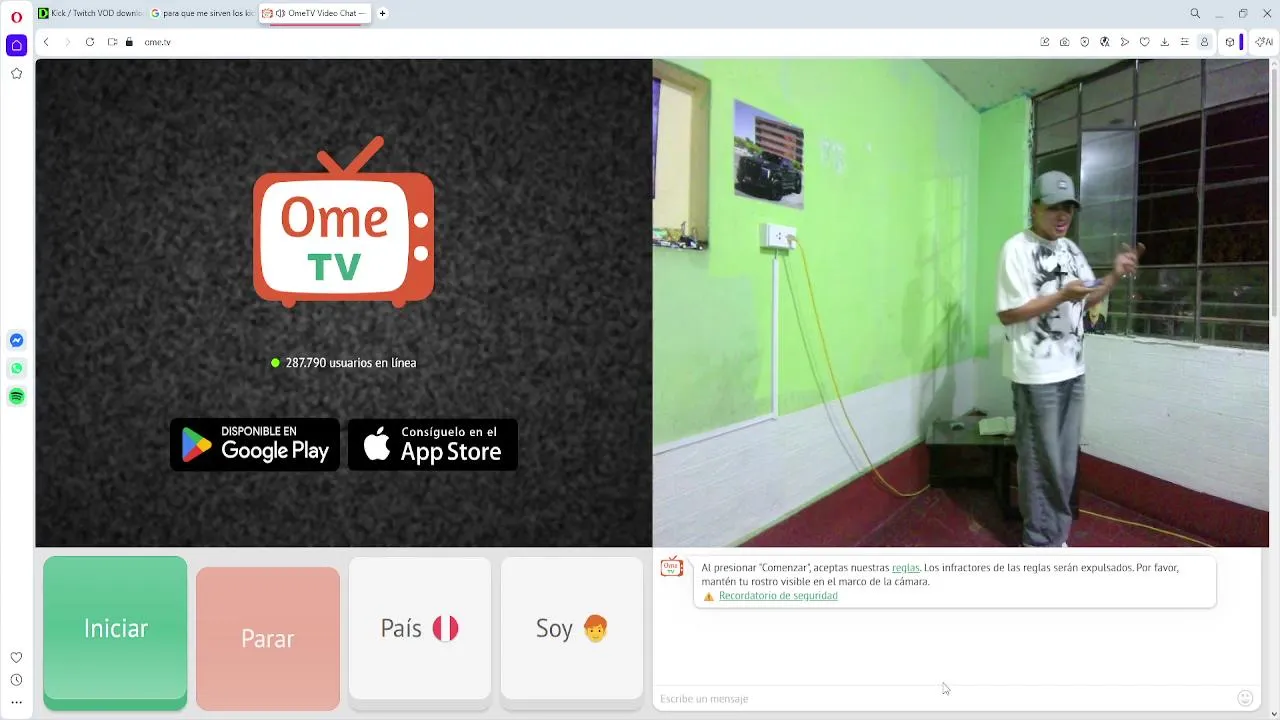Open the history clock in the sidebar
The image size is (1280, 720).
point(16,680)
